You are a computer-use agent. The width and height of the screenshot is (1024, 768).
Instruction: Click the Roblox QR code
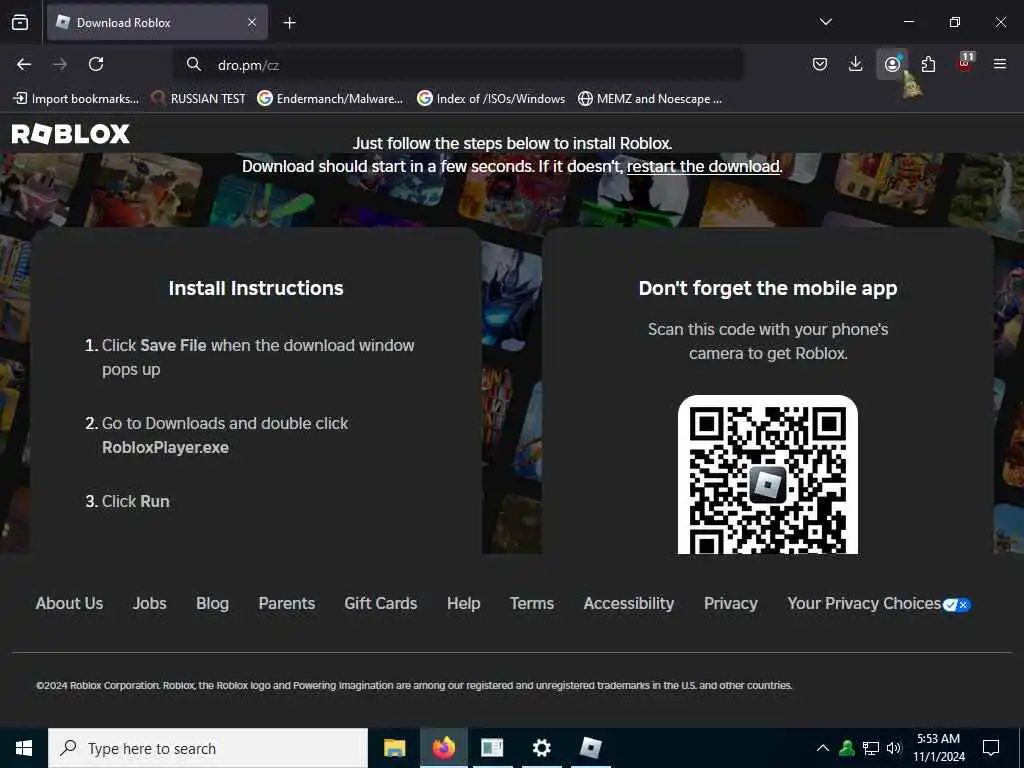(768, 475)
